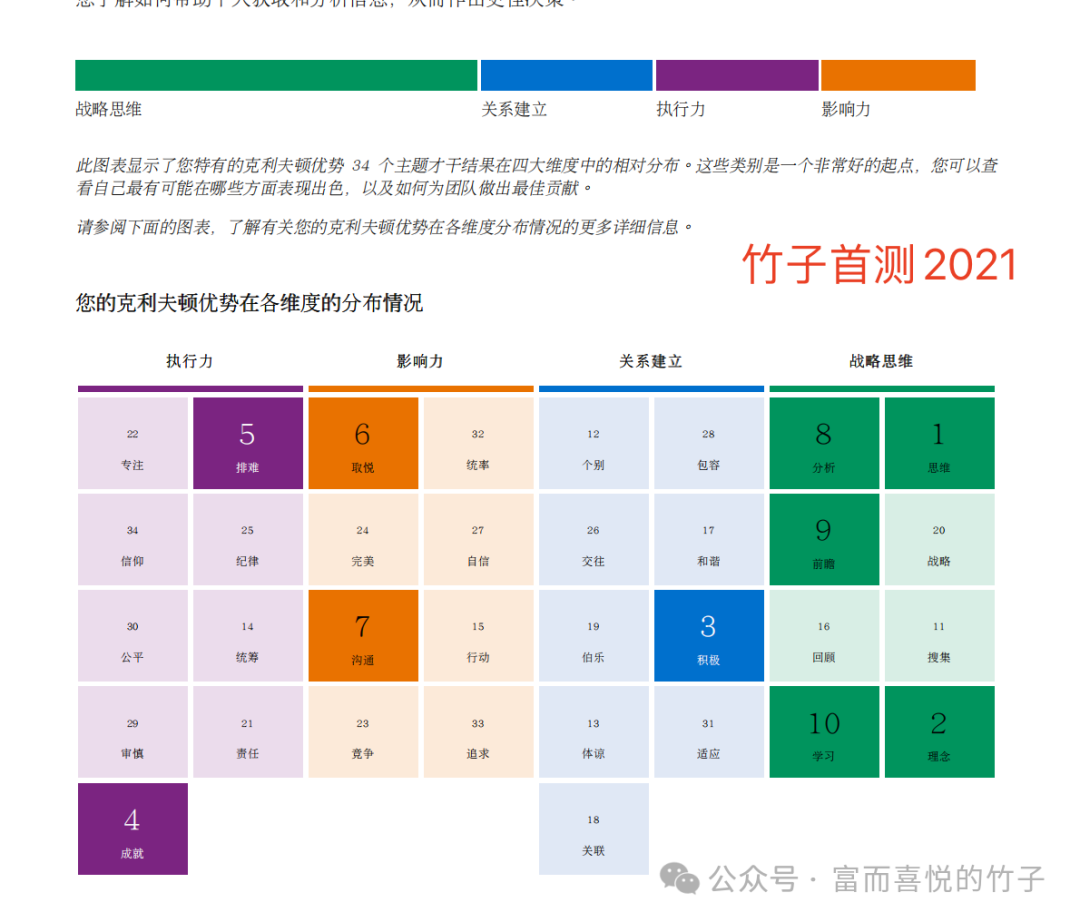Select the 27 自信 cell
Screen dimensions: 1080x922
click(479, 540)
